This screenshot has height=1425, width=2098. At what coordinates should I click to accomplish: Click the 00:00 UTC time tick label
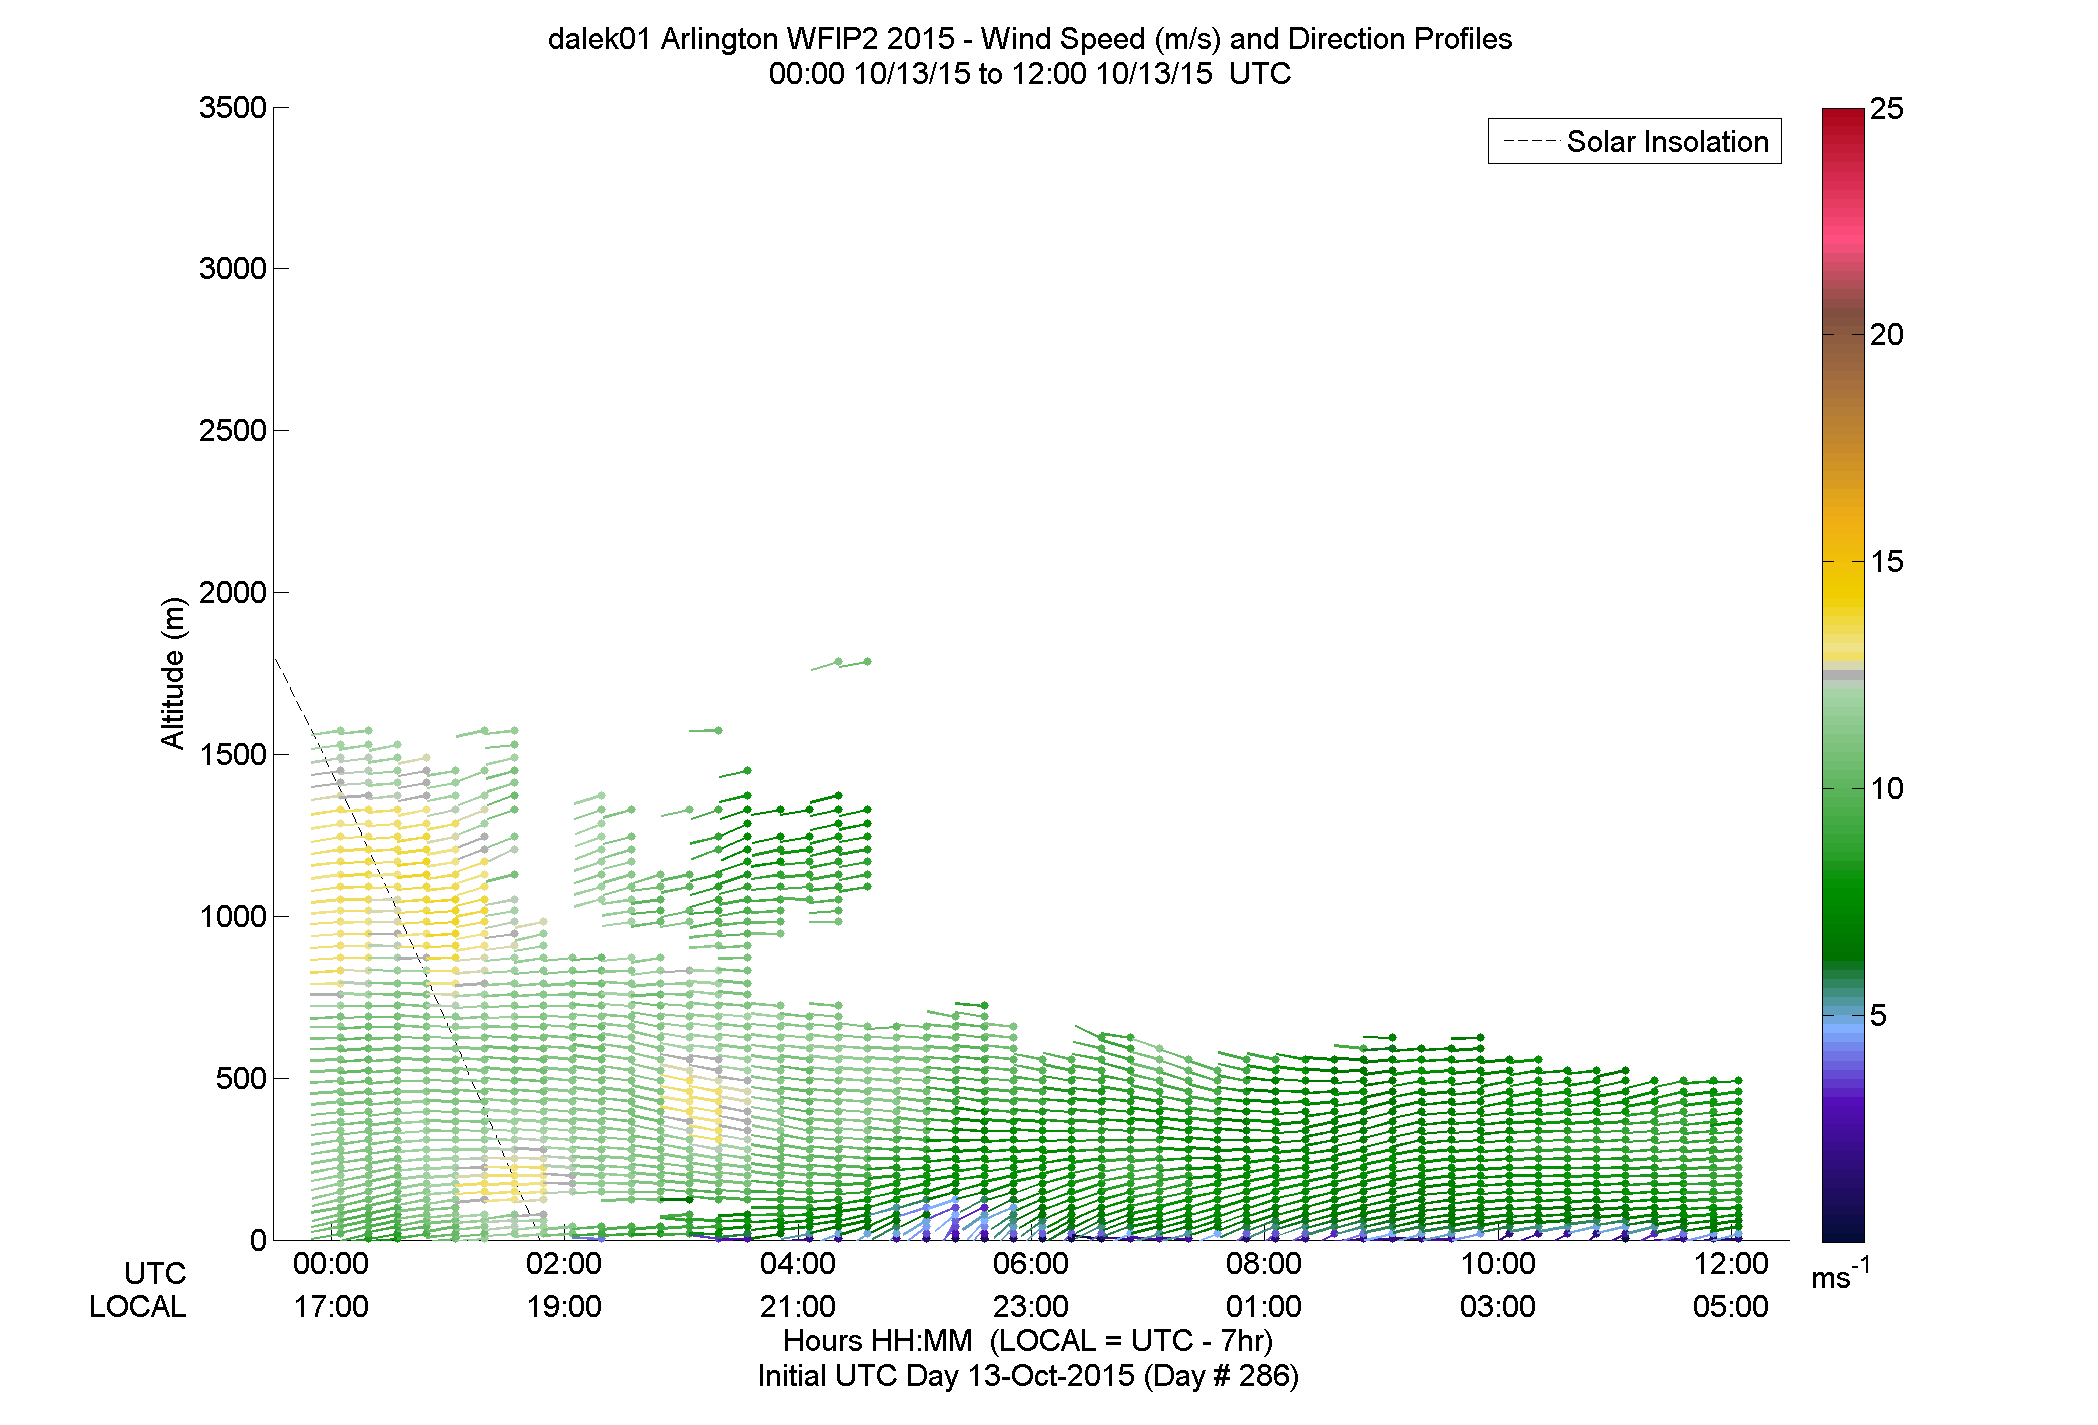click(x=331, y=1264)
